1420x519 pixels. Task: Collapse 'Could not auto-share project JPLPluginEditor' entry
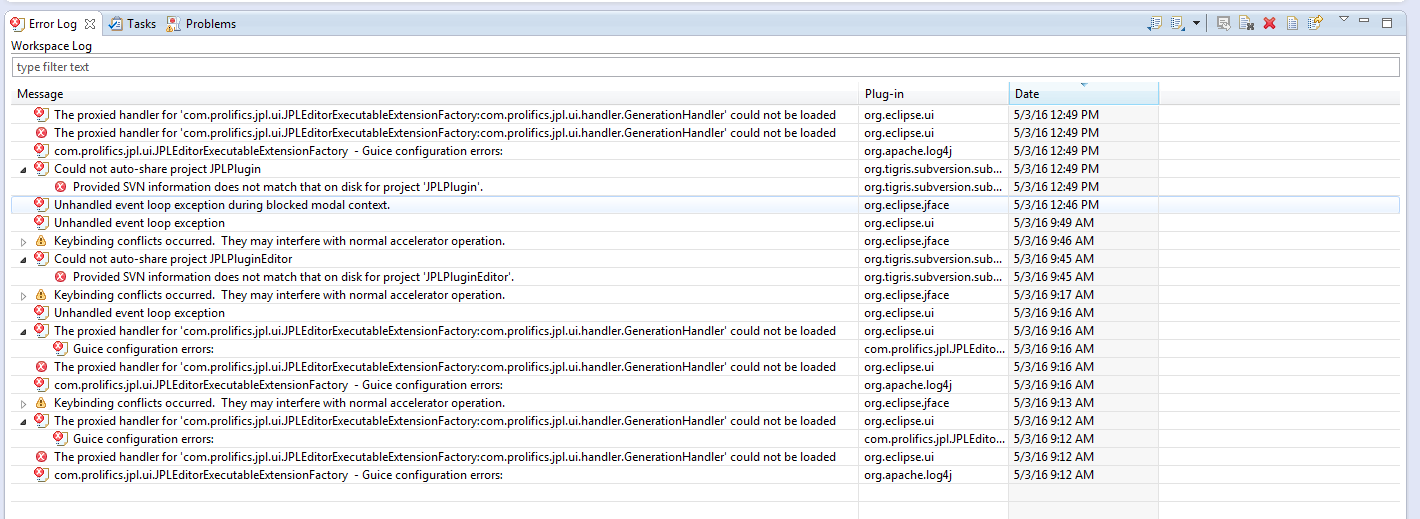[x=23, y=259]
